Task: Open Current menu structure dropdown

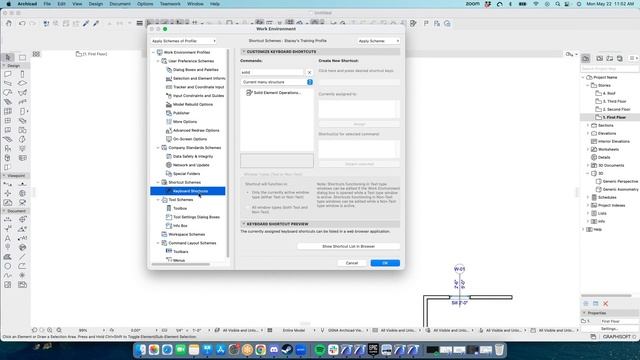Action: click(277, 82)
